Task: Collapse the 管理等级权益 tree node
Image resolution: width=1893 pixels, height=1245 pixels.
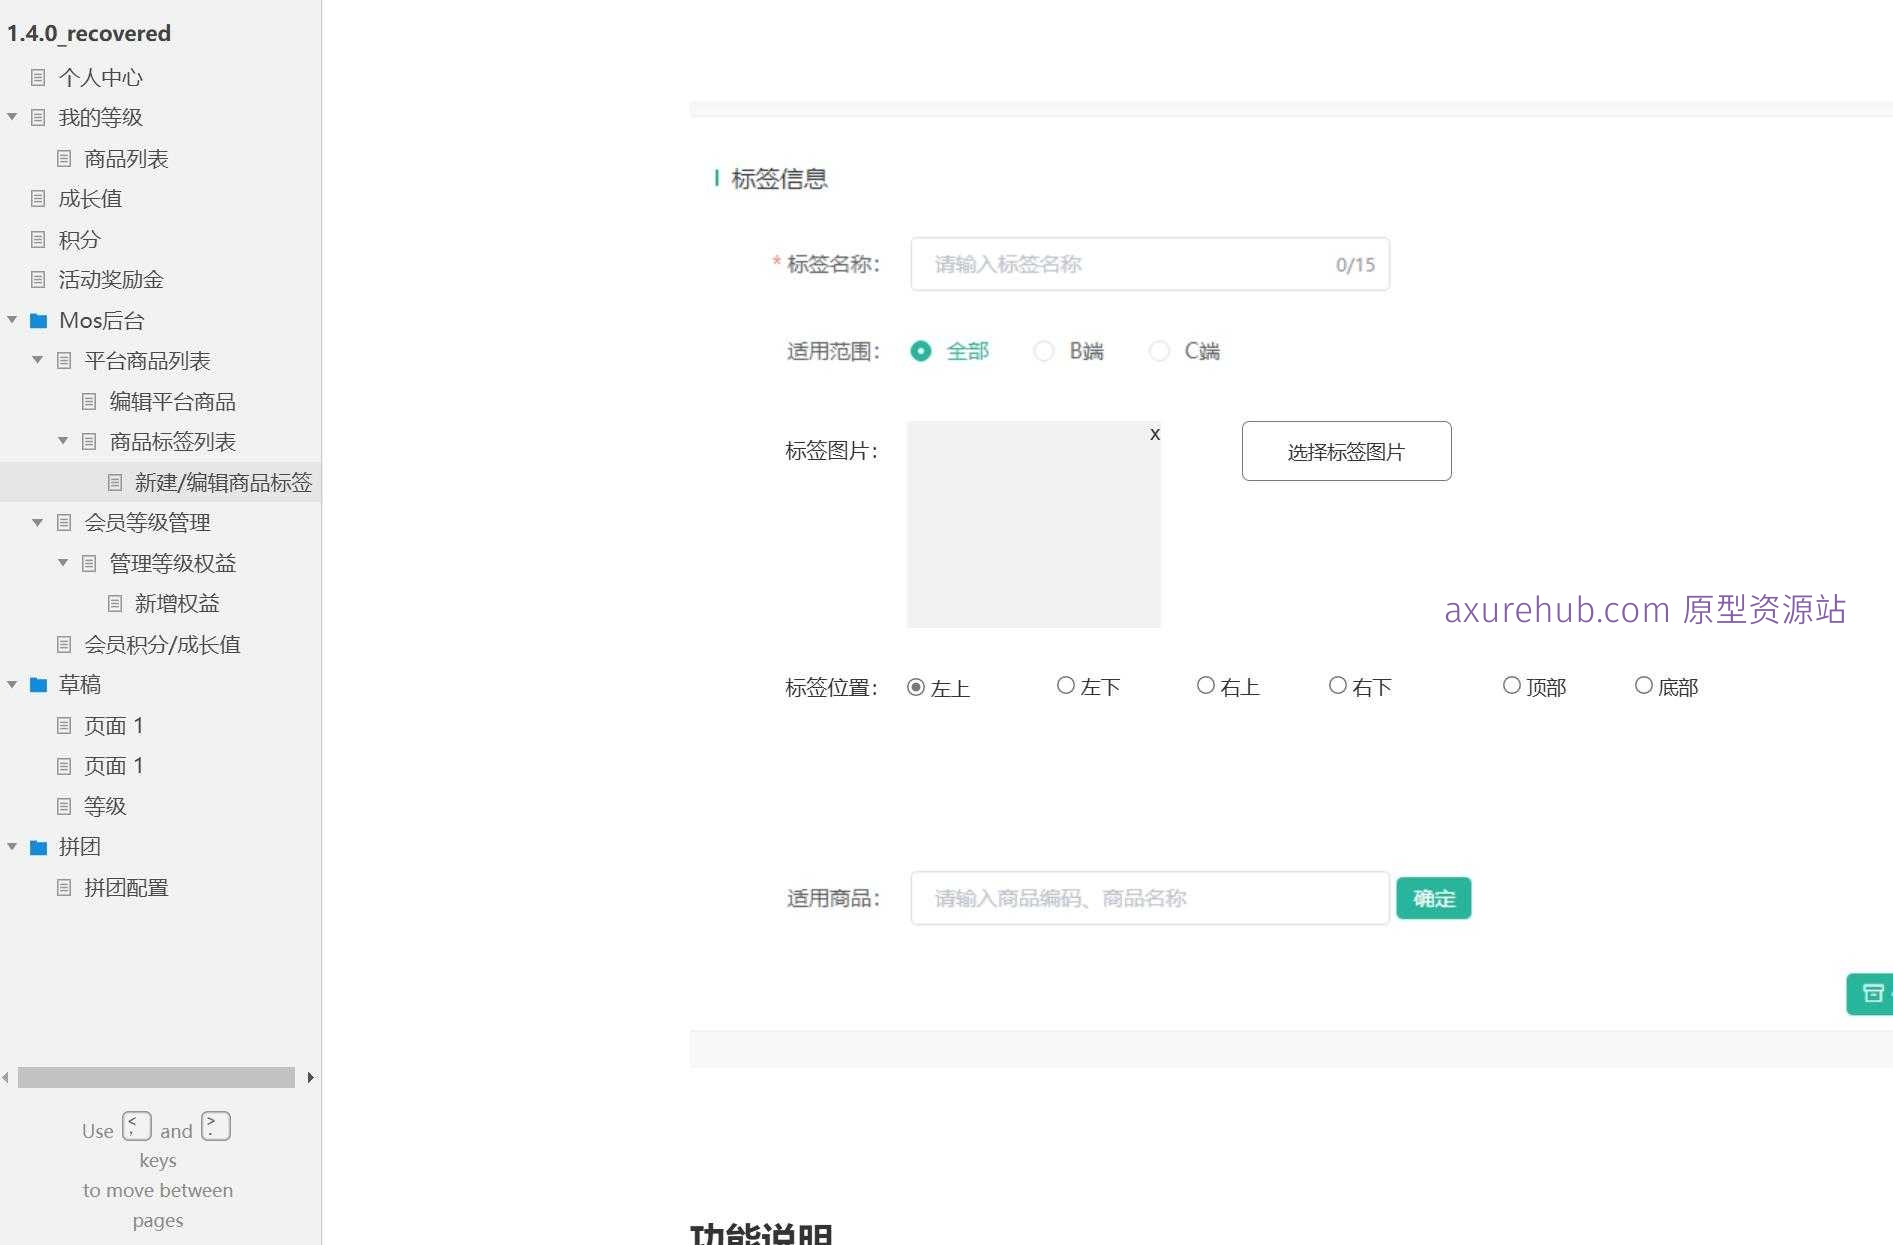Action: pyautogui.click(x=62, y=563)
